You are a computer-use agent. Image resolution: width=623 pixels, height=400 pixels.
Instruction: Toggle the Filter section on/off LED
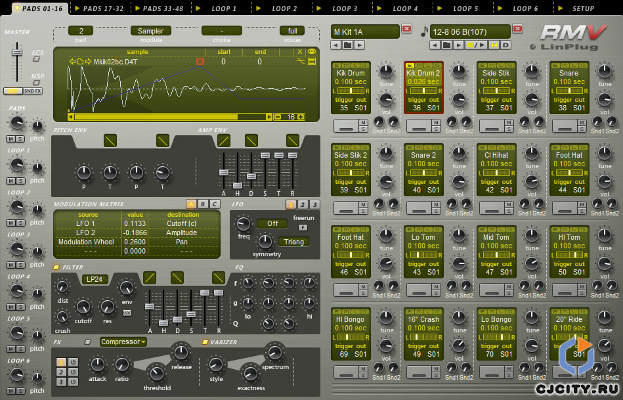click(56, 267)
